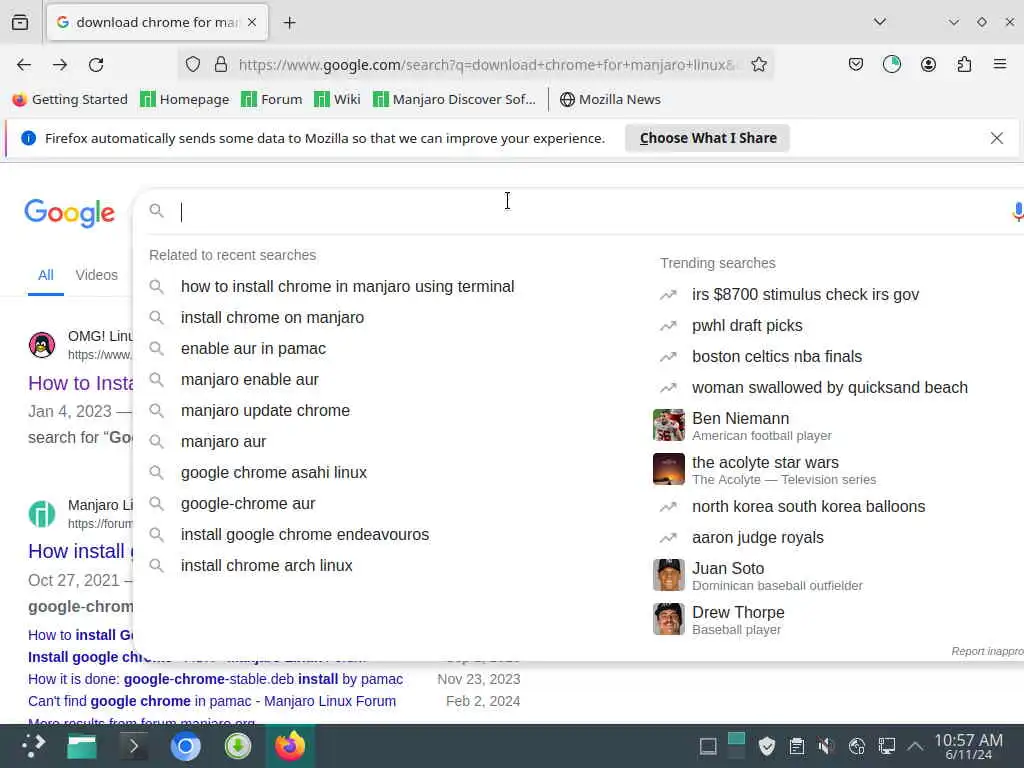Screen dimensions: 1024x768
Task: Open Firefox application hamburger menu
Action: tap(1000, 64)
